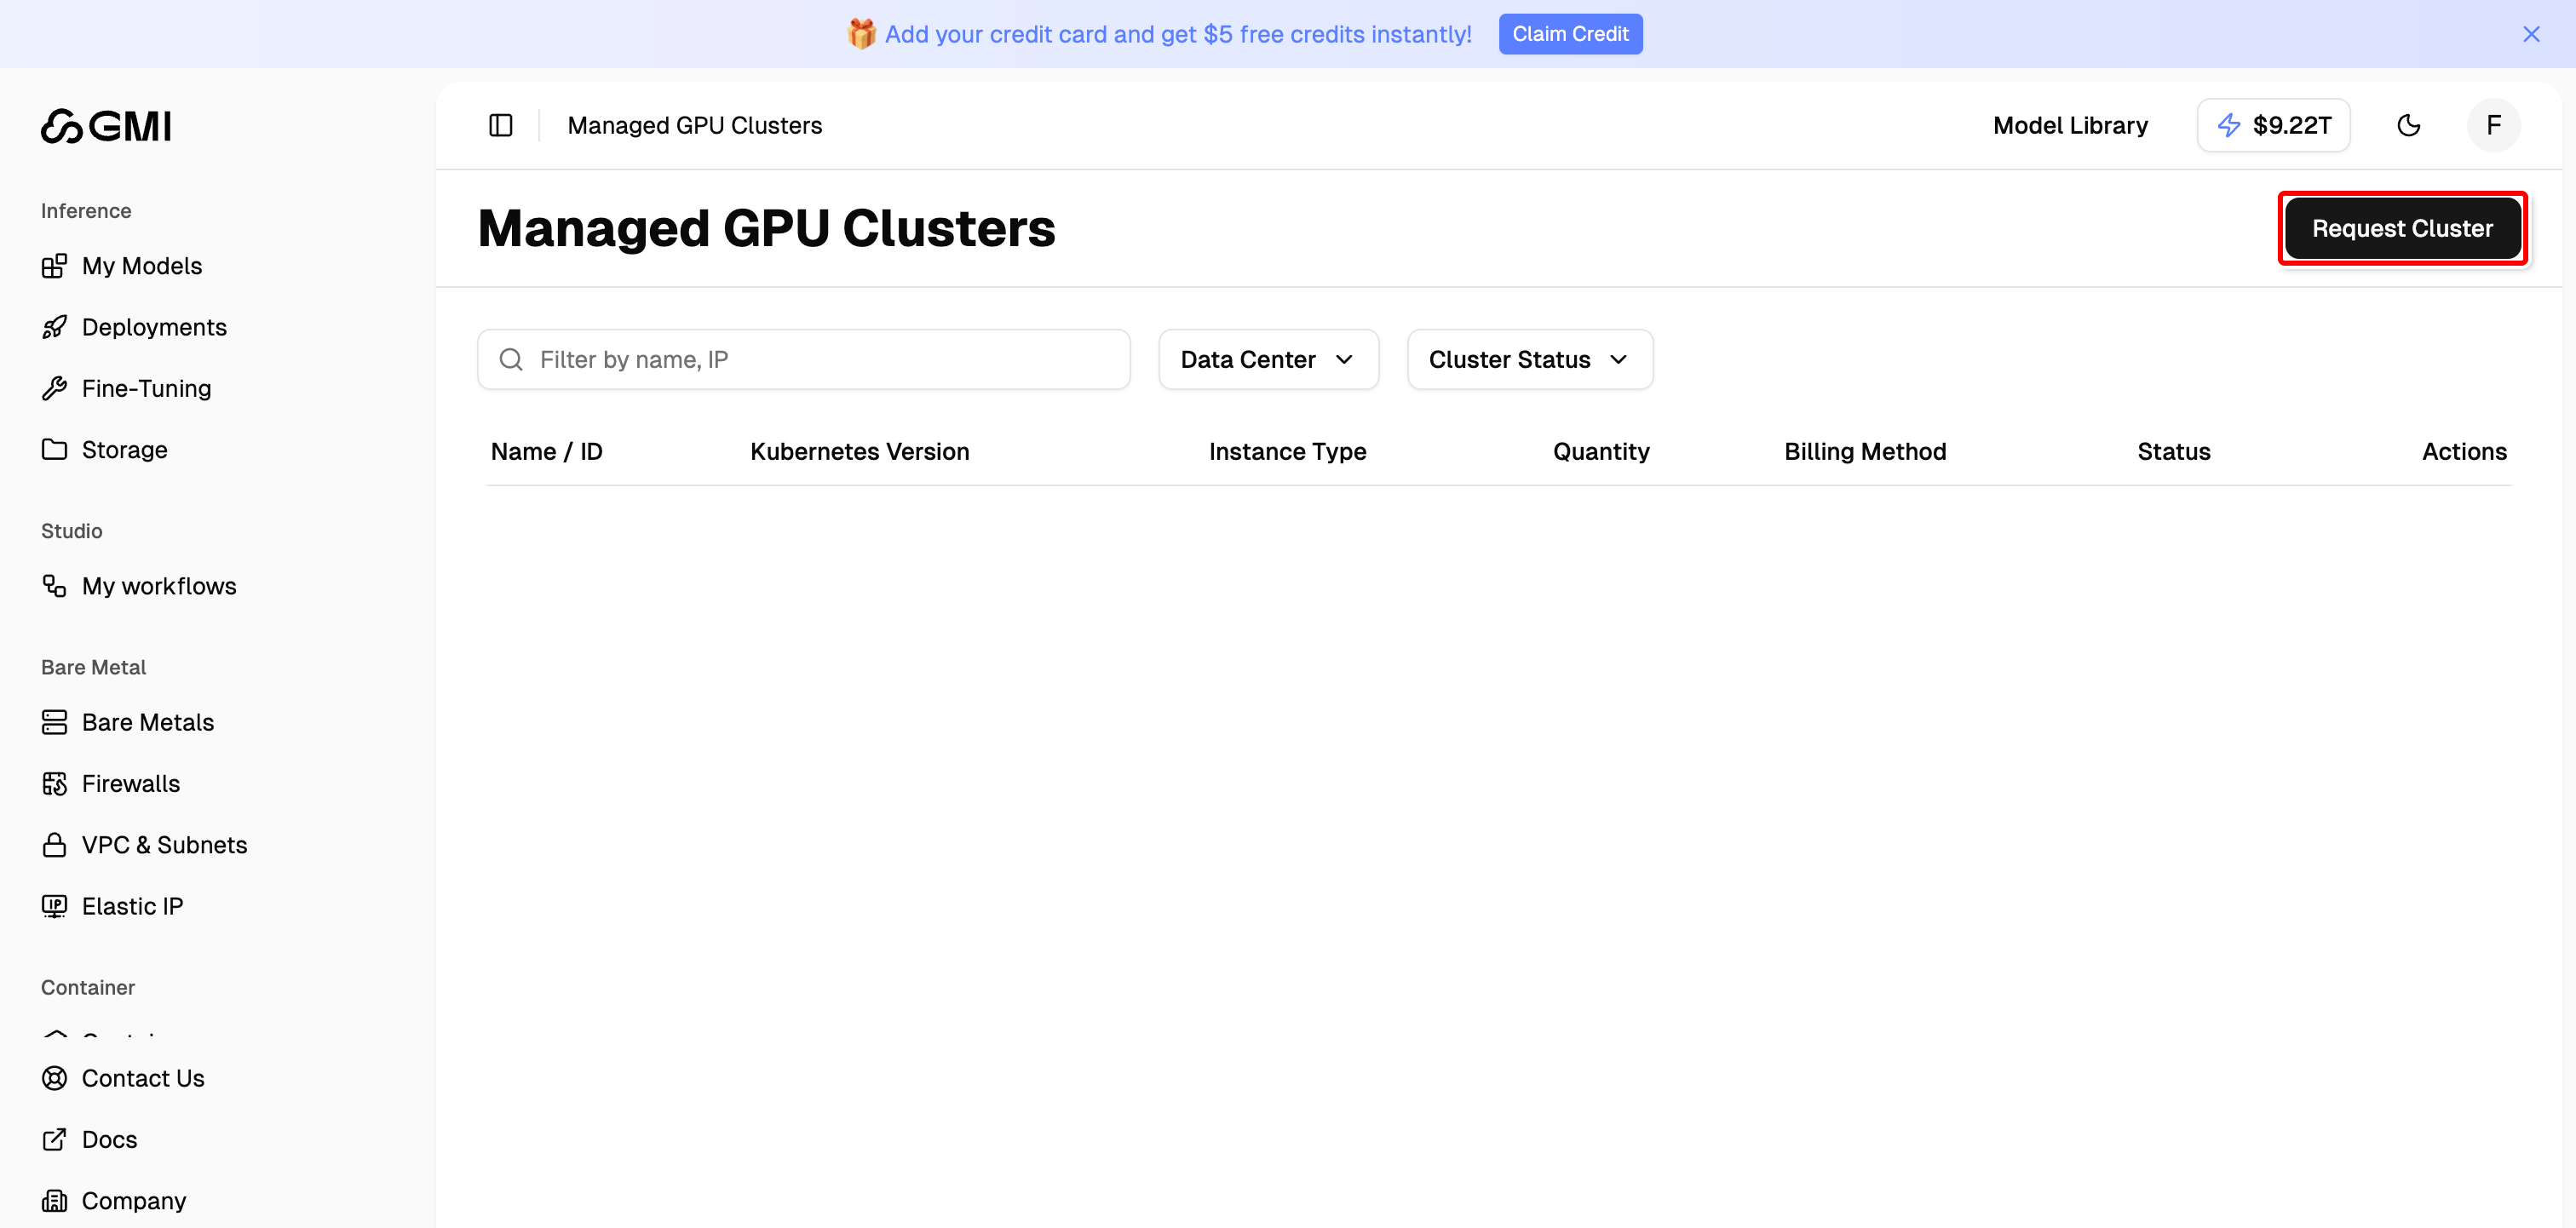Expand the profile avatar menu

tap(2492, 125)
